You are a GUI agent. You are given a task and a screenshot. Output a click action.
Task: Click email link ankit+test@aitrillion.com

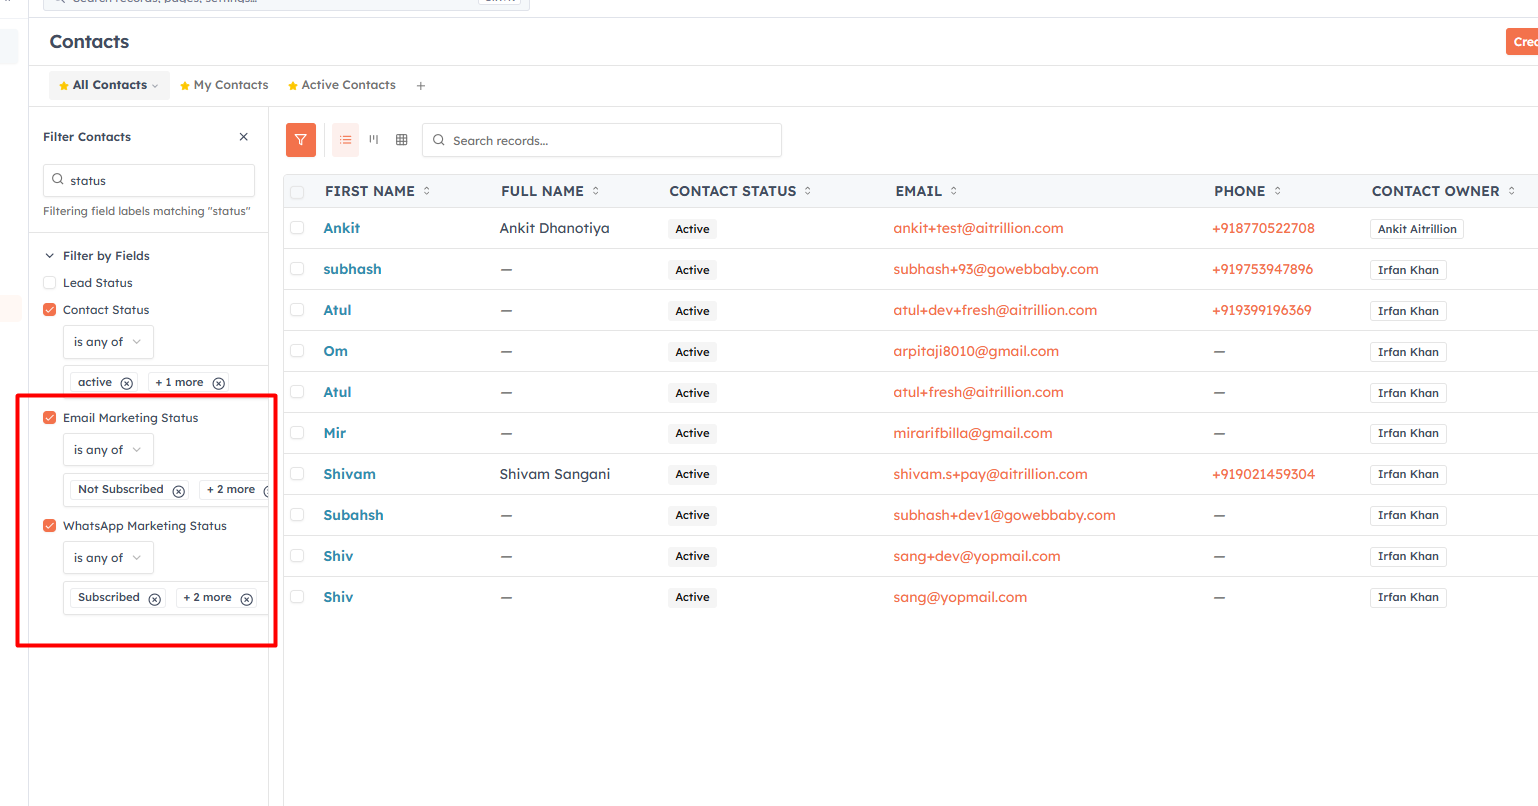[x=978, y=228]
